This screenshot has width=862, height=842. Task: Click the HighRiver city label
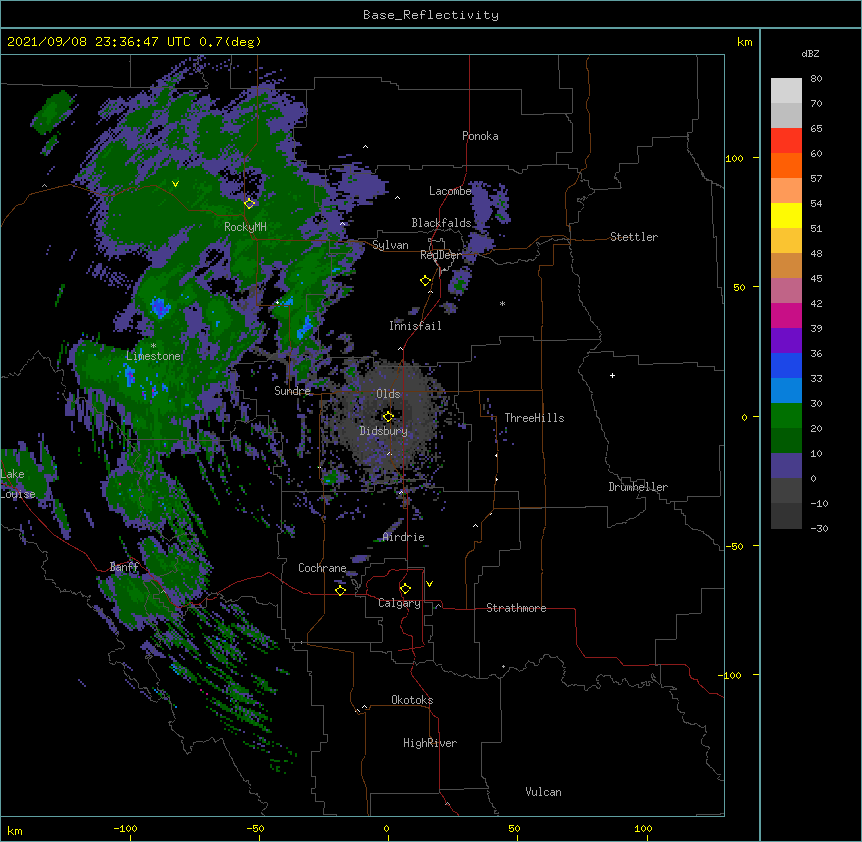[x=430, y=743]
